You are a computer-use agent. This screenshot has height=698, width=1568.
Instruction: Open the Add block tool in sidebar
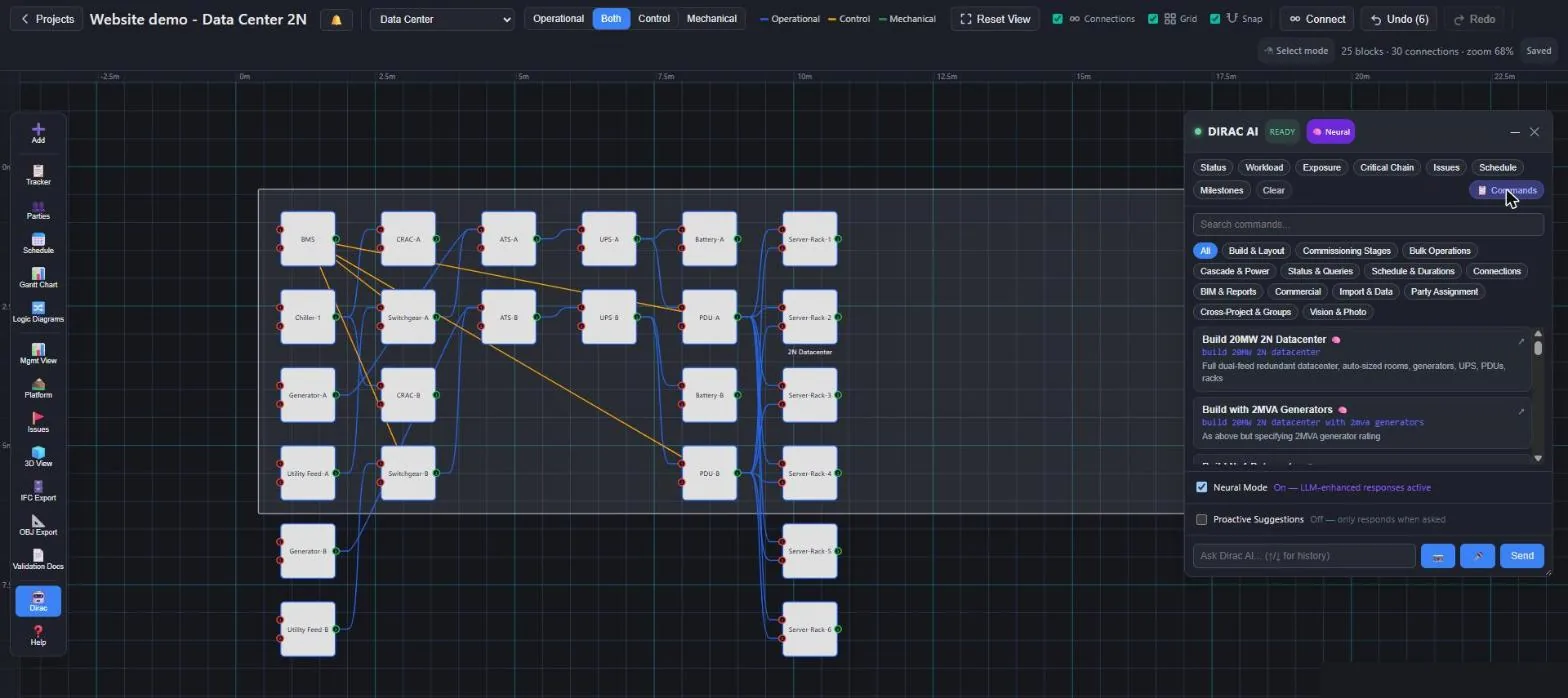click(38, 133)
